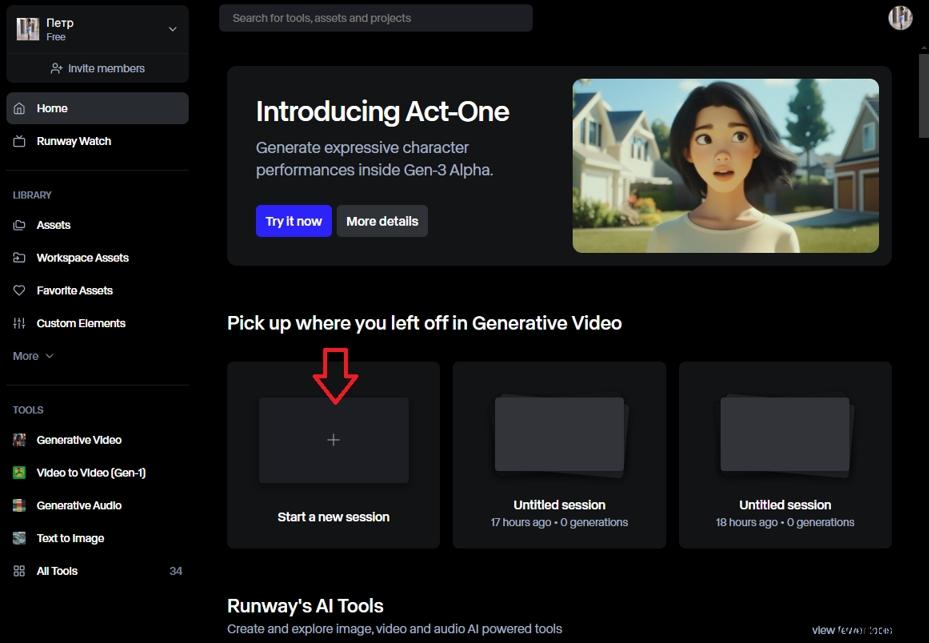Open Runway Watch in the sidebar
The height and width of the screenshot is (643, 929).
tap(98, 141)
